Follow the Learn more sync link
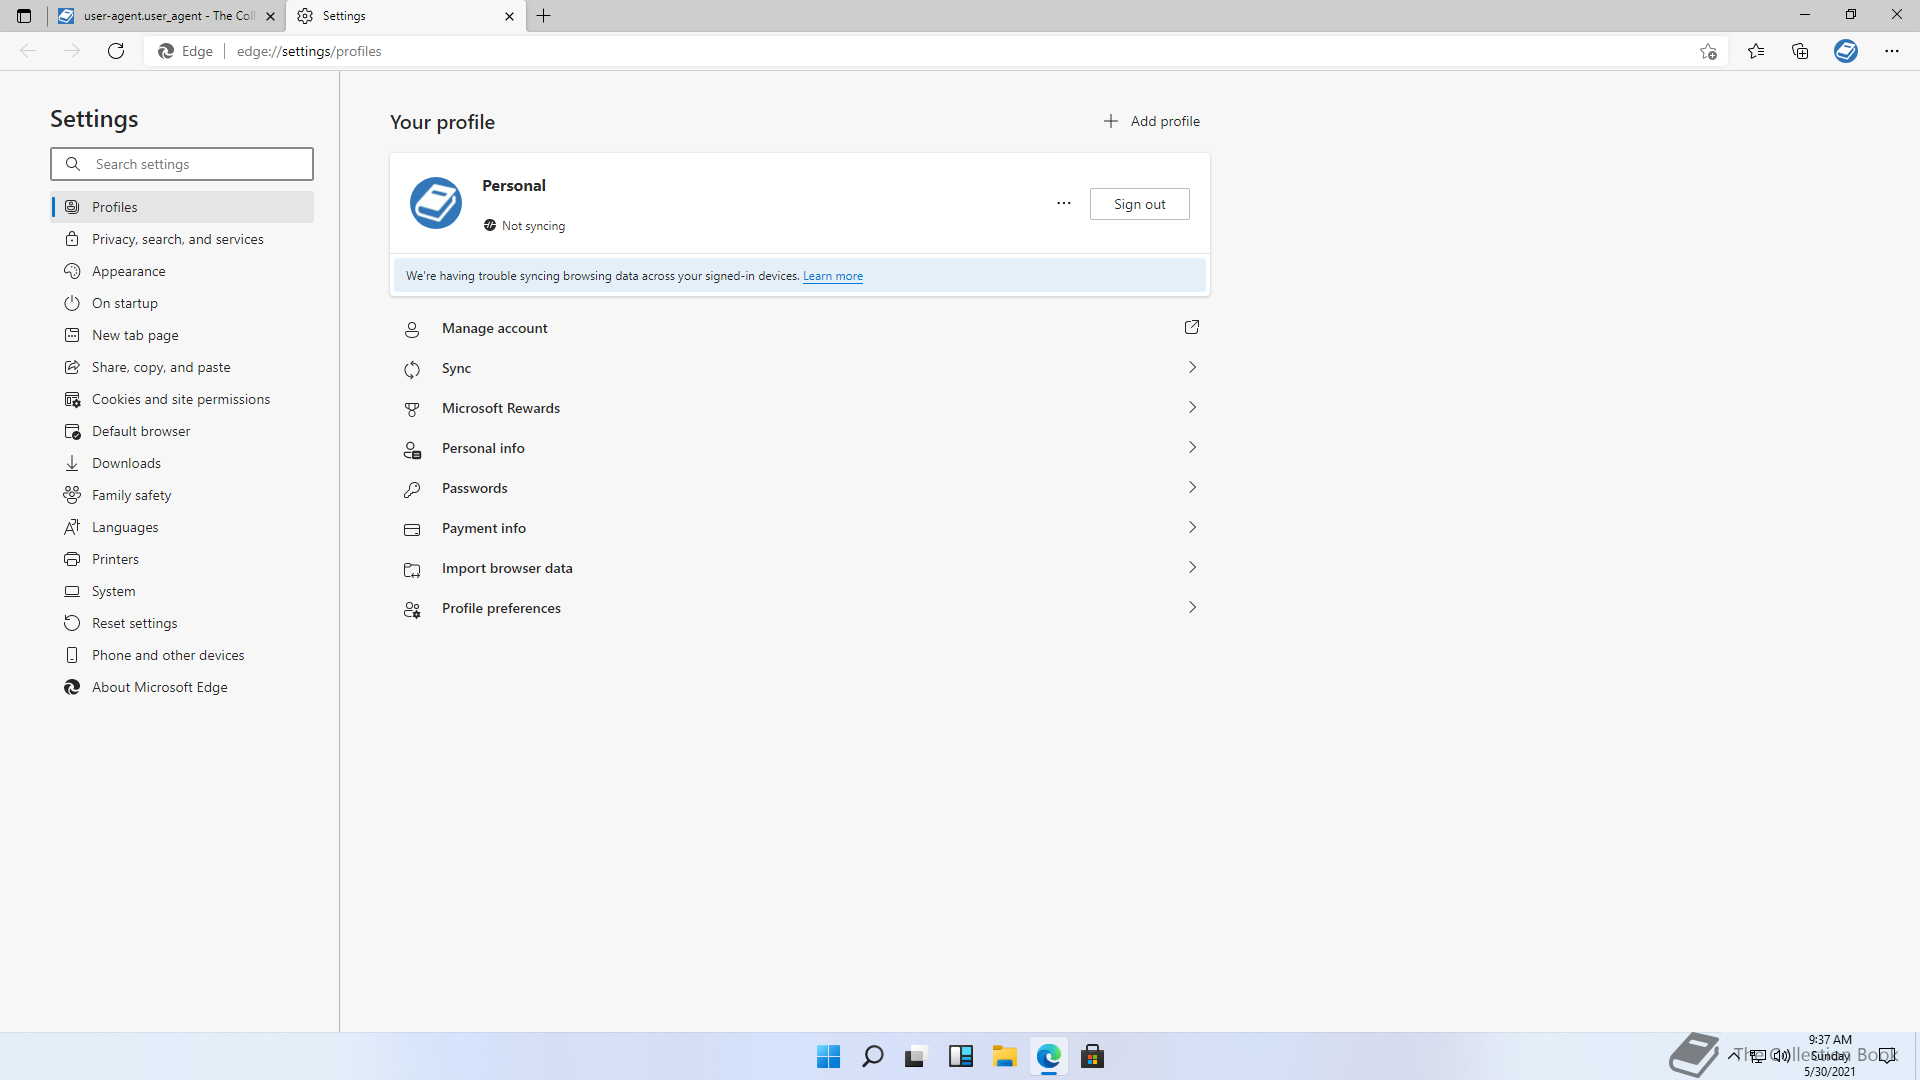This screenshot has width=1920, height=1080. point(832,276)
